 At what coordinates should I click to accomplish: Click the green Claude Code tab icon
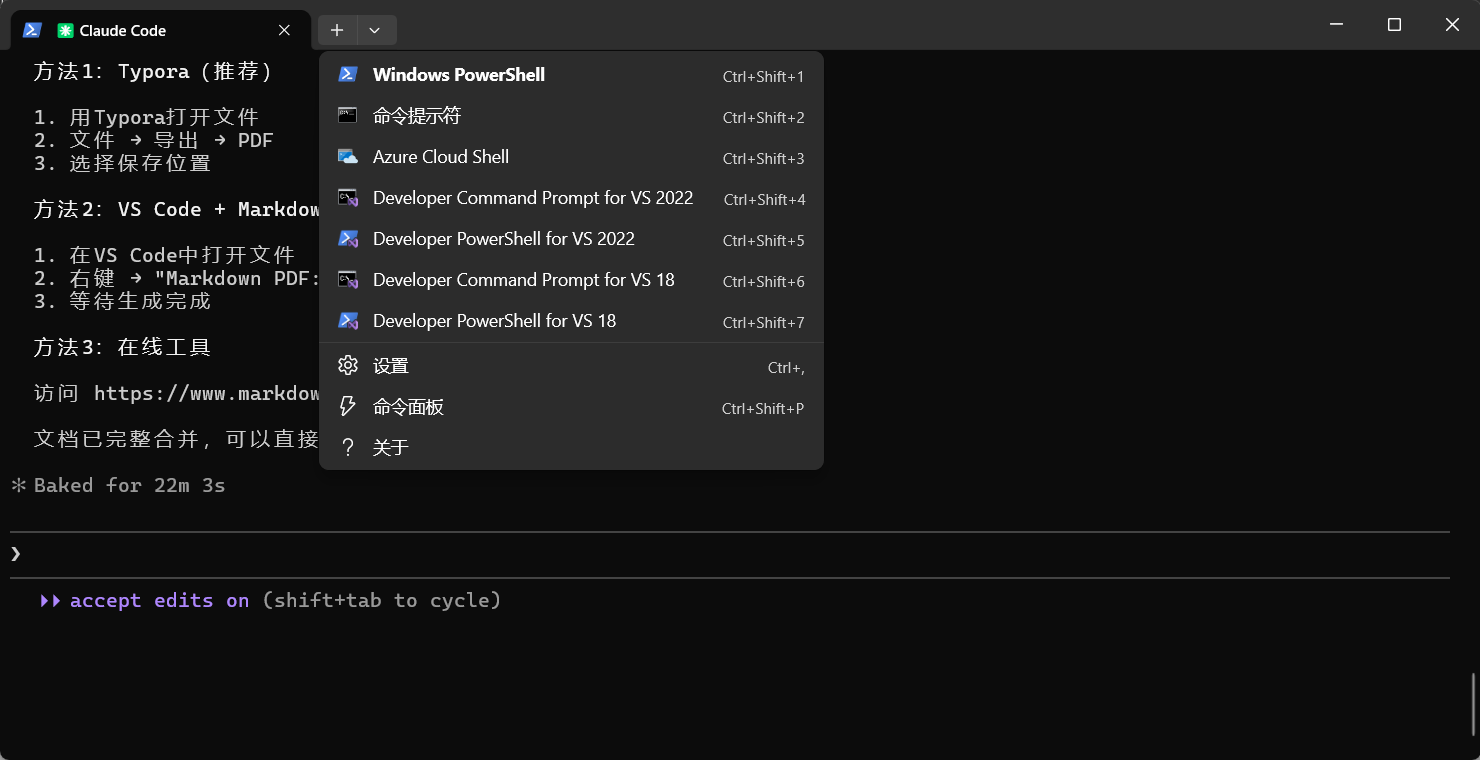66,31
